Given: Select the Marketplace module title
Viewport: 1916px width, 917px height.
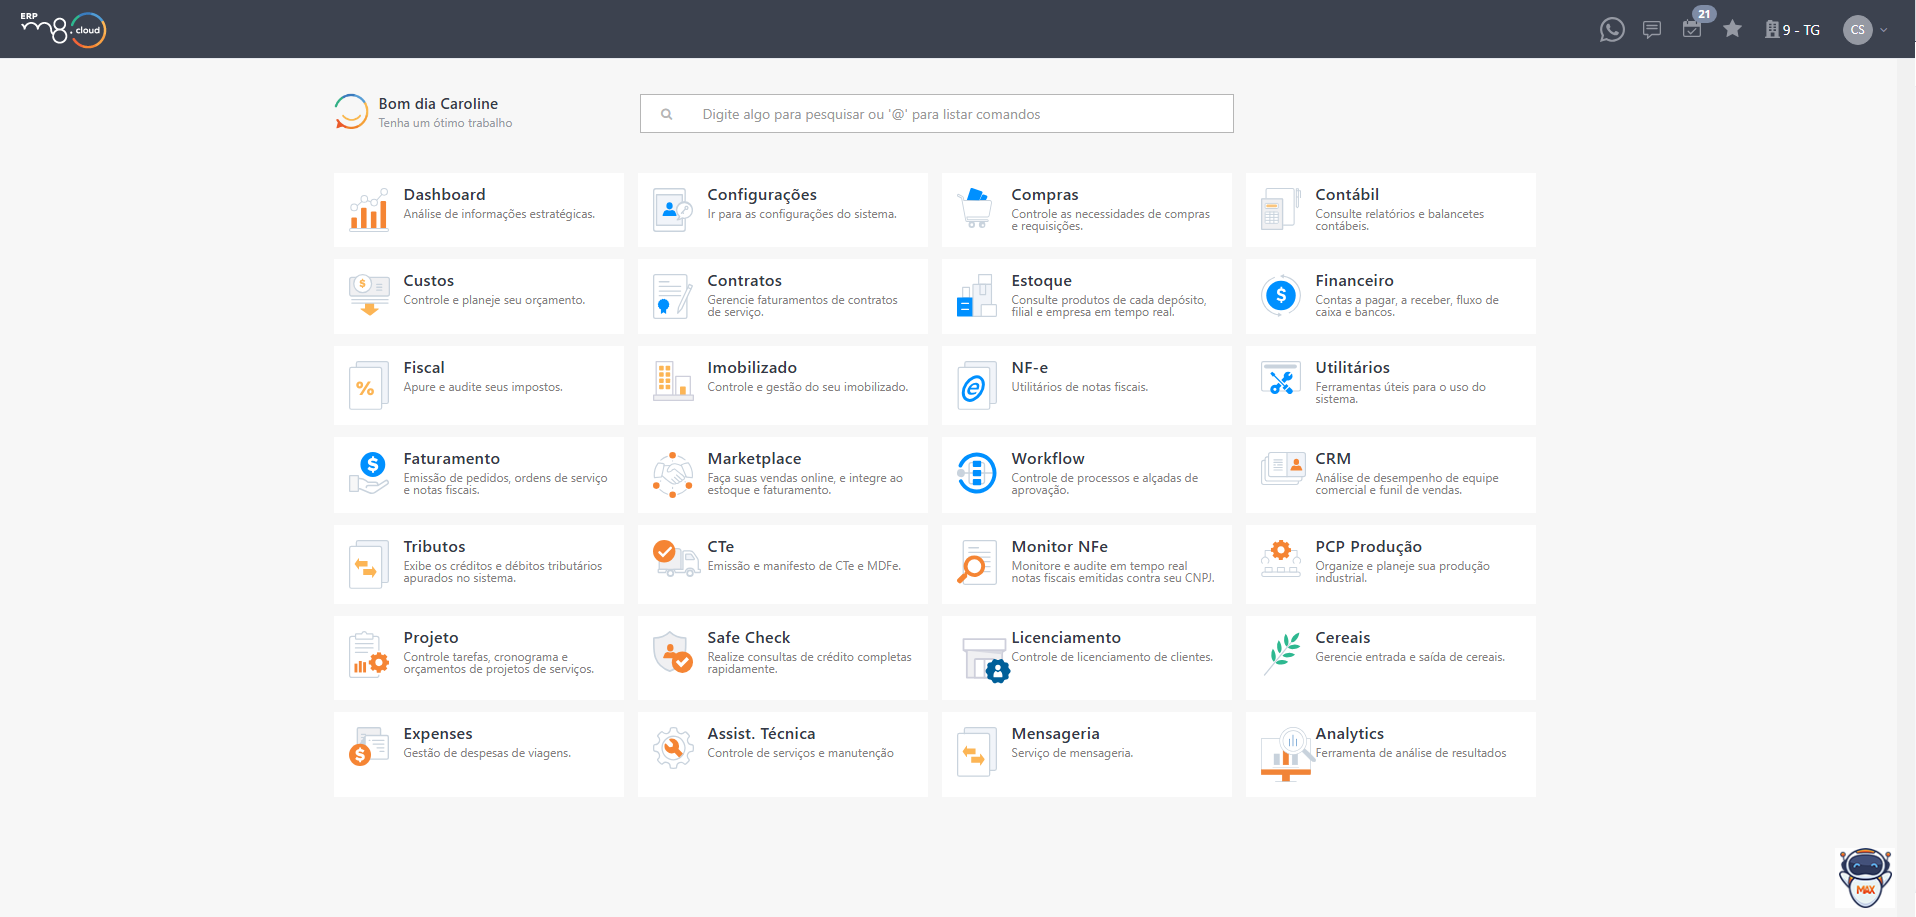Looking at the screenshot, I should tap(754, 458).
